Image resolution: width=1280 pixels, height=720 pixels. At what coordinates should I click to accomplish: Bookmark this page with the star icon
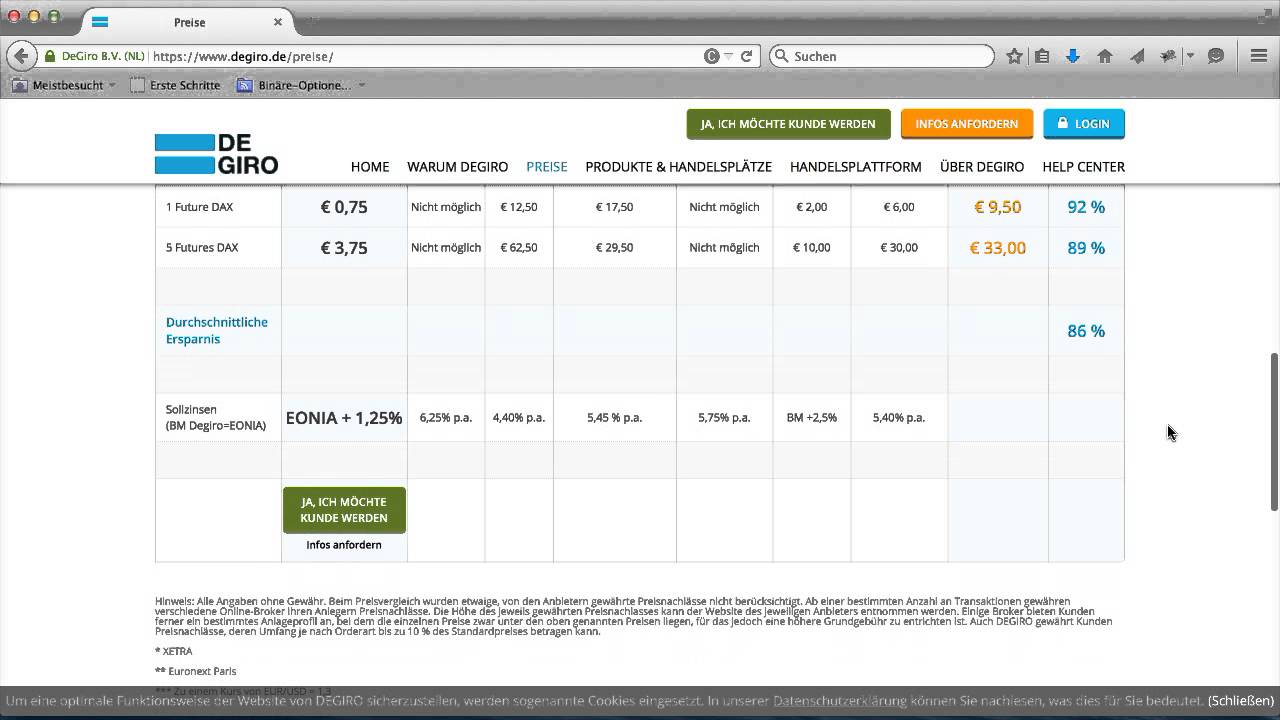1014,57
